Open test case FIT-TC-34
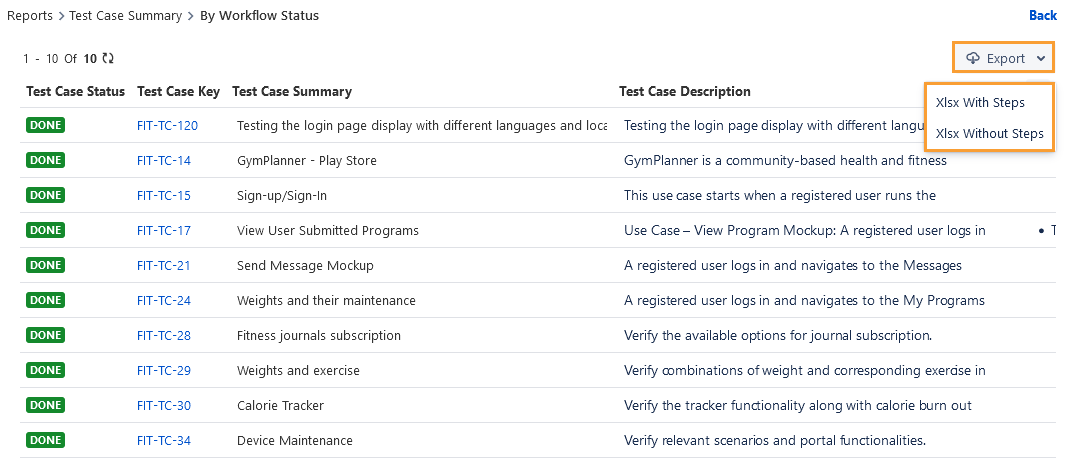The width and height of the screenshot is (1066, 458). (x=164, y=440)
